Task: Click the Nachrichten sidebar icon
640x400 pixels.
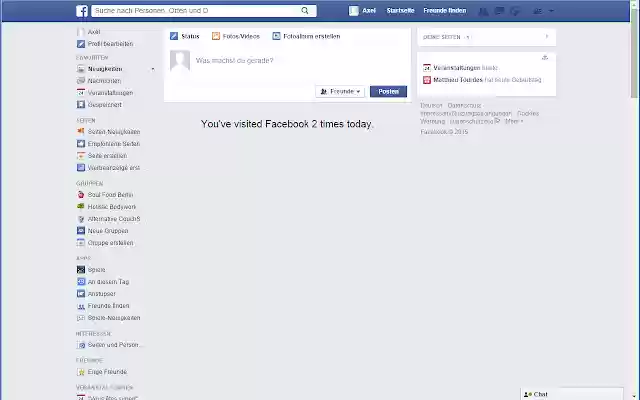Action: pos(81,81)
